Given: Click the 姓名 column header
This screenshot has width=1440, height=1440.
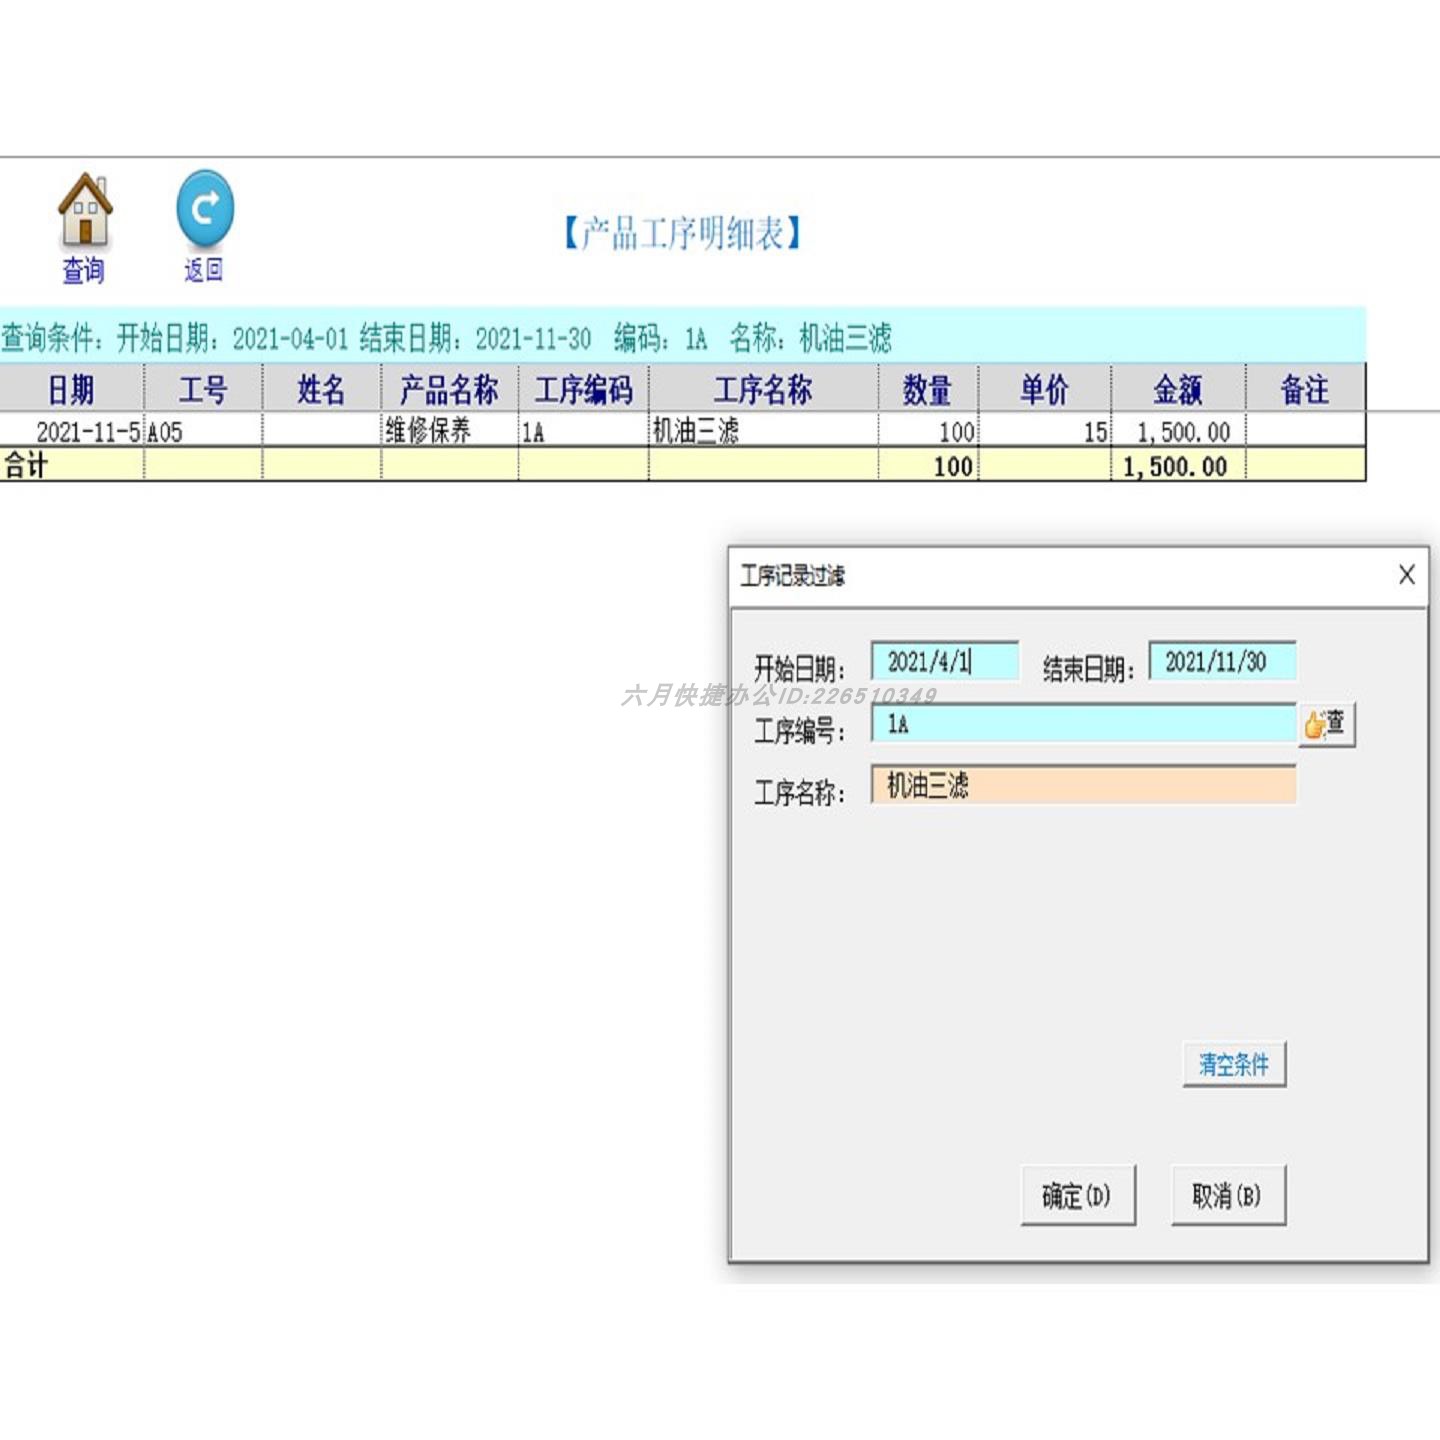Looking at the screenshot, I should [x=321, y=388].
